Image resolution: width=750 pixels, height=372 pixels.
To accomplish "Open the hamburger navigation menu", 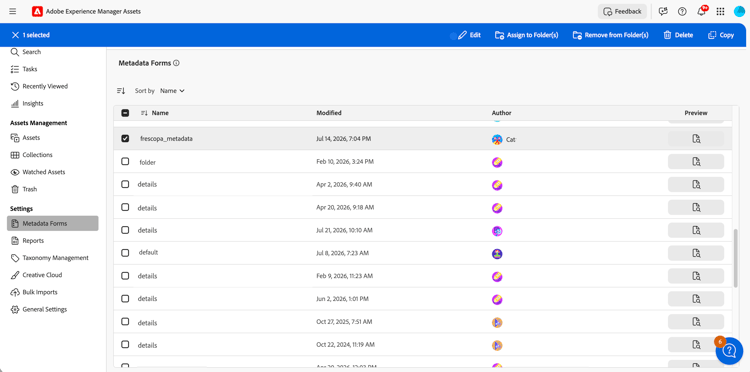I will tap(12, 11).
